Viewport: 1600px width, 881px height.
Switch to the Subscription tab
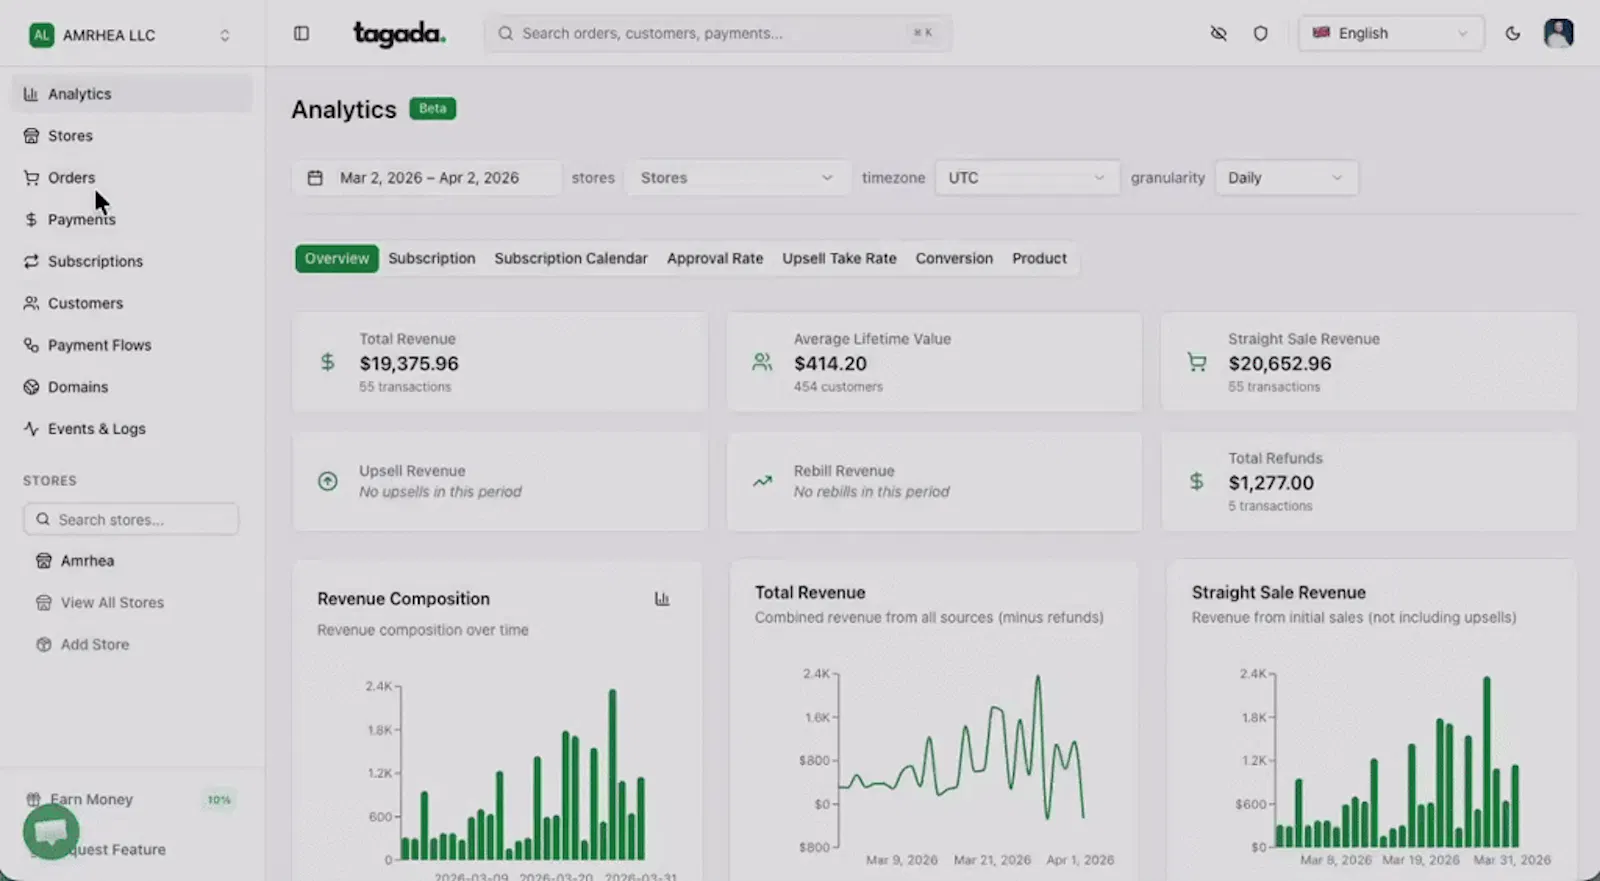tap(432, 258)
